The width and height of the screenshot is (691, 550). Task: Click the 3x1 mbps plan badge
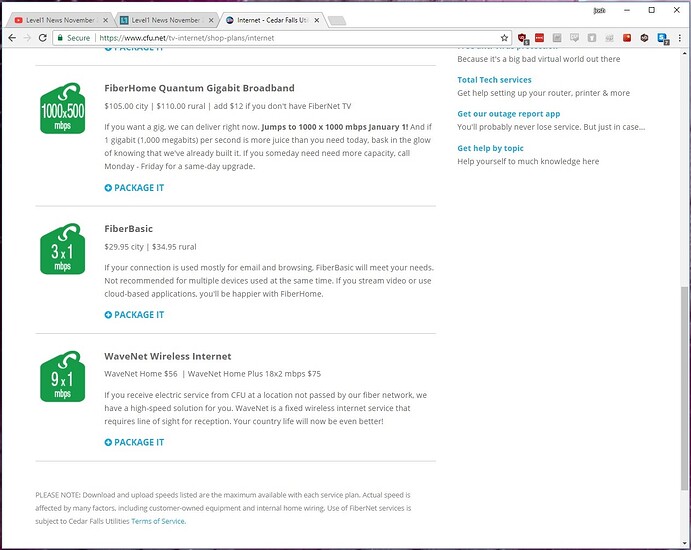[x=62, y=249]
